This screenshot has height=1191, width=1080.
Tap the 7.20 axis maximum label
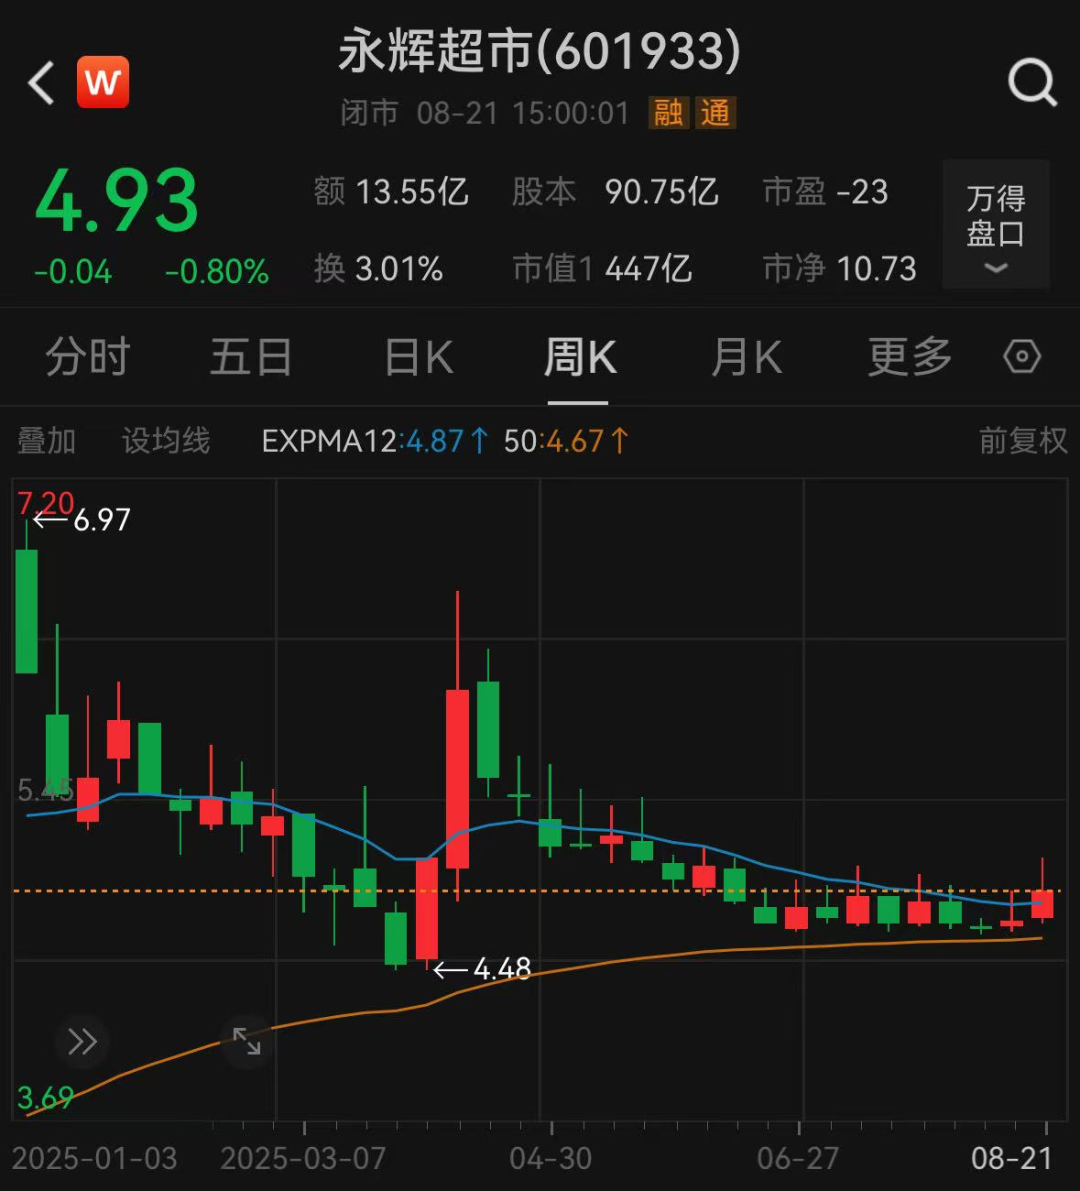pyautogui.click(x=46, y=503)
